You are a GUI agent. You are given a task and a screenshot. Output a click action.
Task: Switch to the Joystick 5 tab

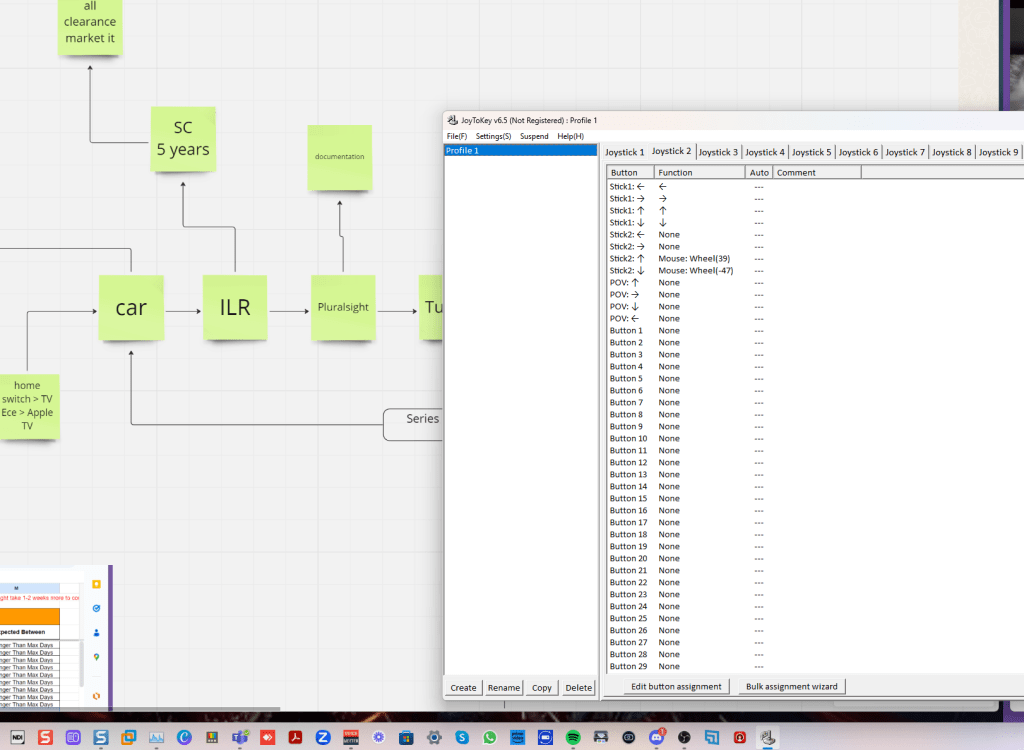[811, 152]
